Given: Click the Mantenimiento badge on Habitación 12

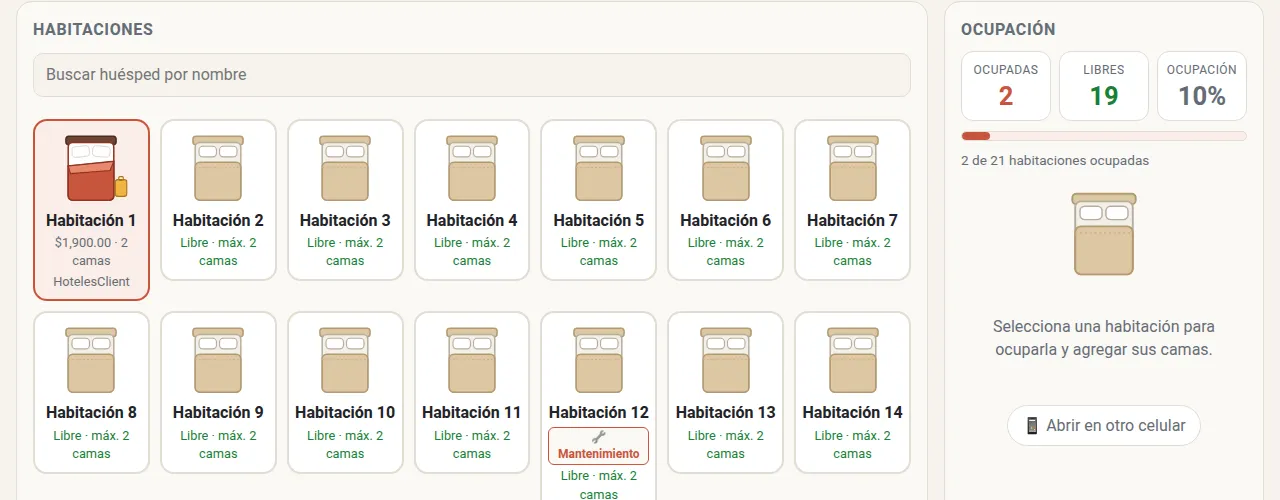Looking at the screenshot, I should coord(599,446).
